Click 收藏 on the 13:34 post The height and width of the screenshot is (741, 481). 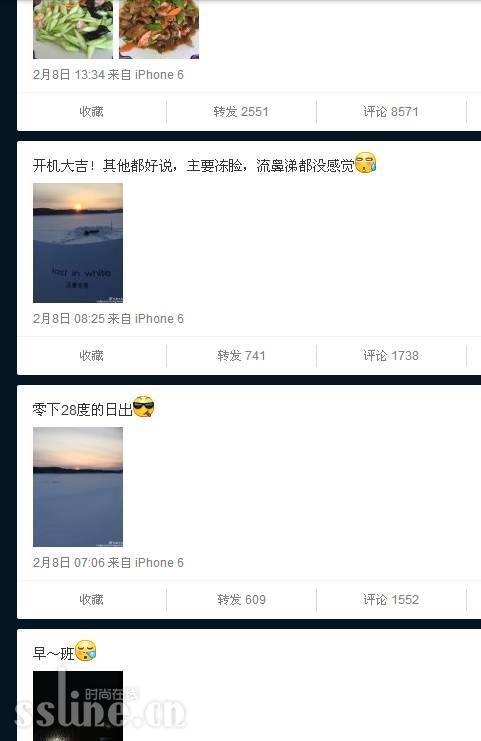(x=91, y=112)
